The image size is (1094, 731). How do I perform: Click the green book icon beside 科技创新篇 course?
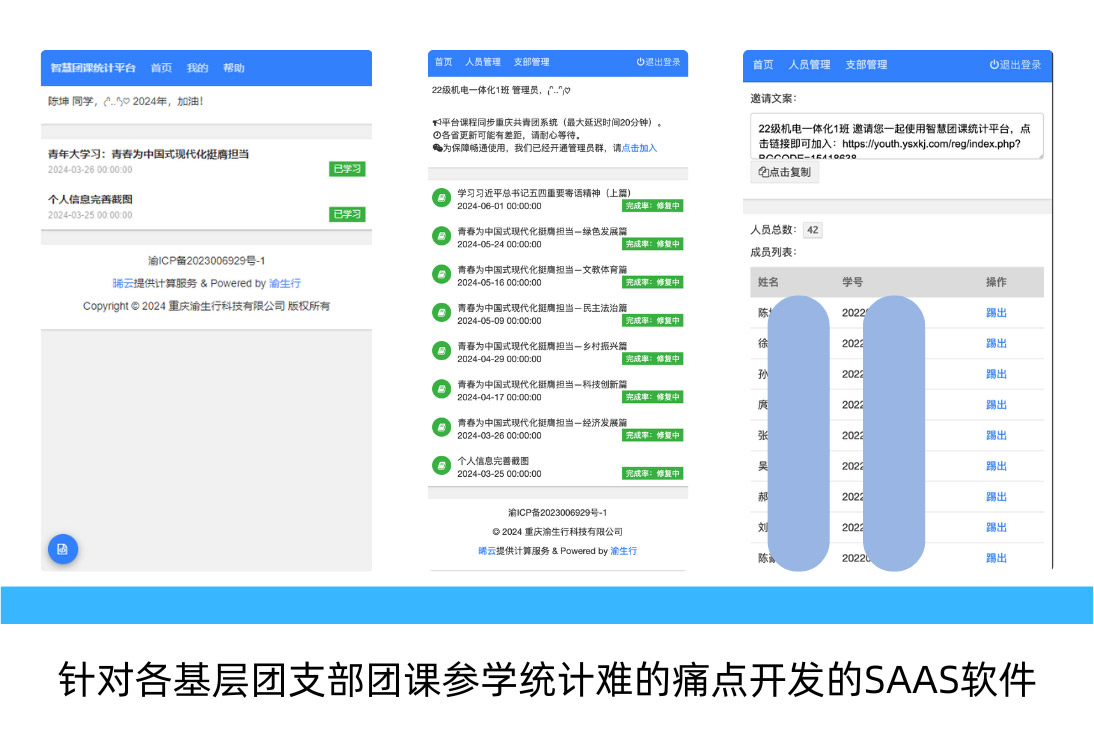(x=441, y=388)
